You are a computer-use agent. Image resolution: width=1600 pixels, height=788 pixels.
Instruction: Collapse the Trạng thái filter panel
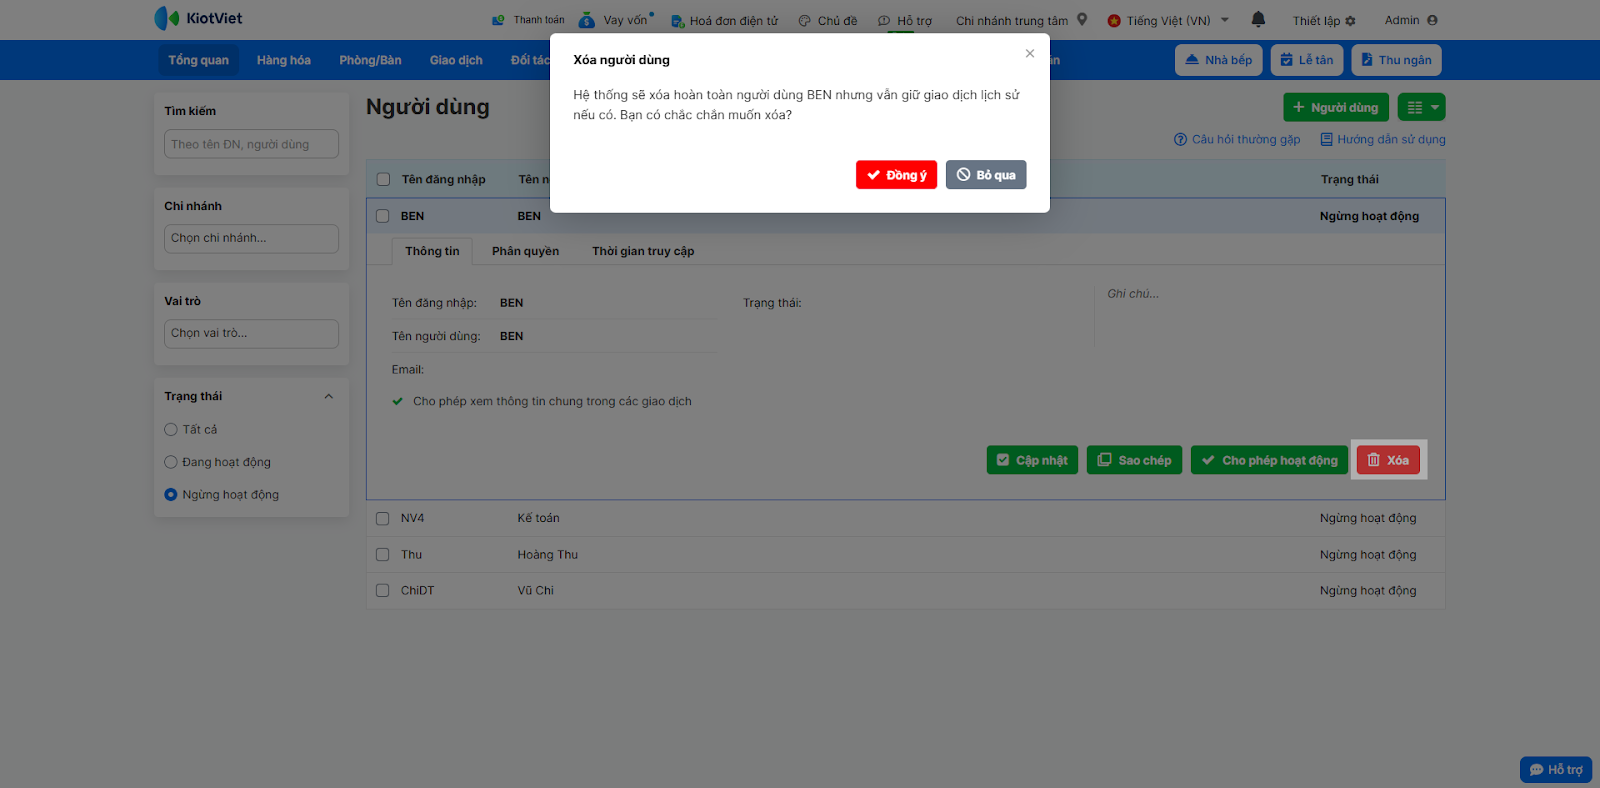(x=329, y=397)
